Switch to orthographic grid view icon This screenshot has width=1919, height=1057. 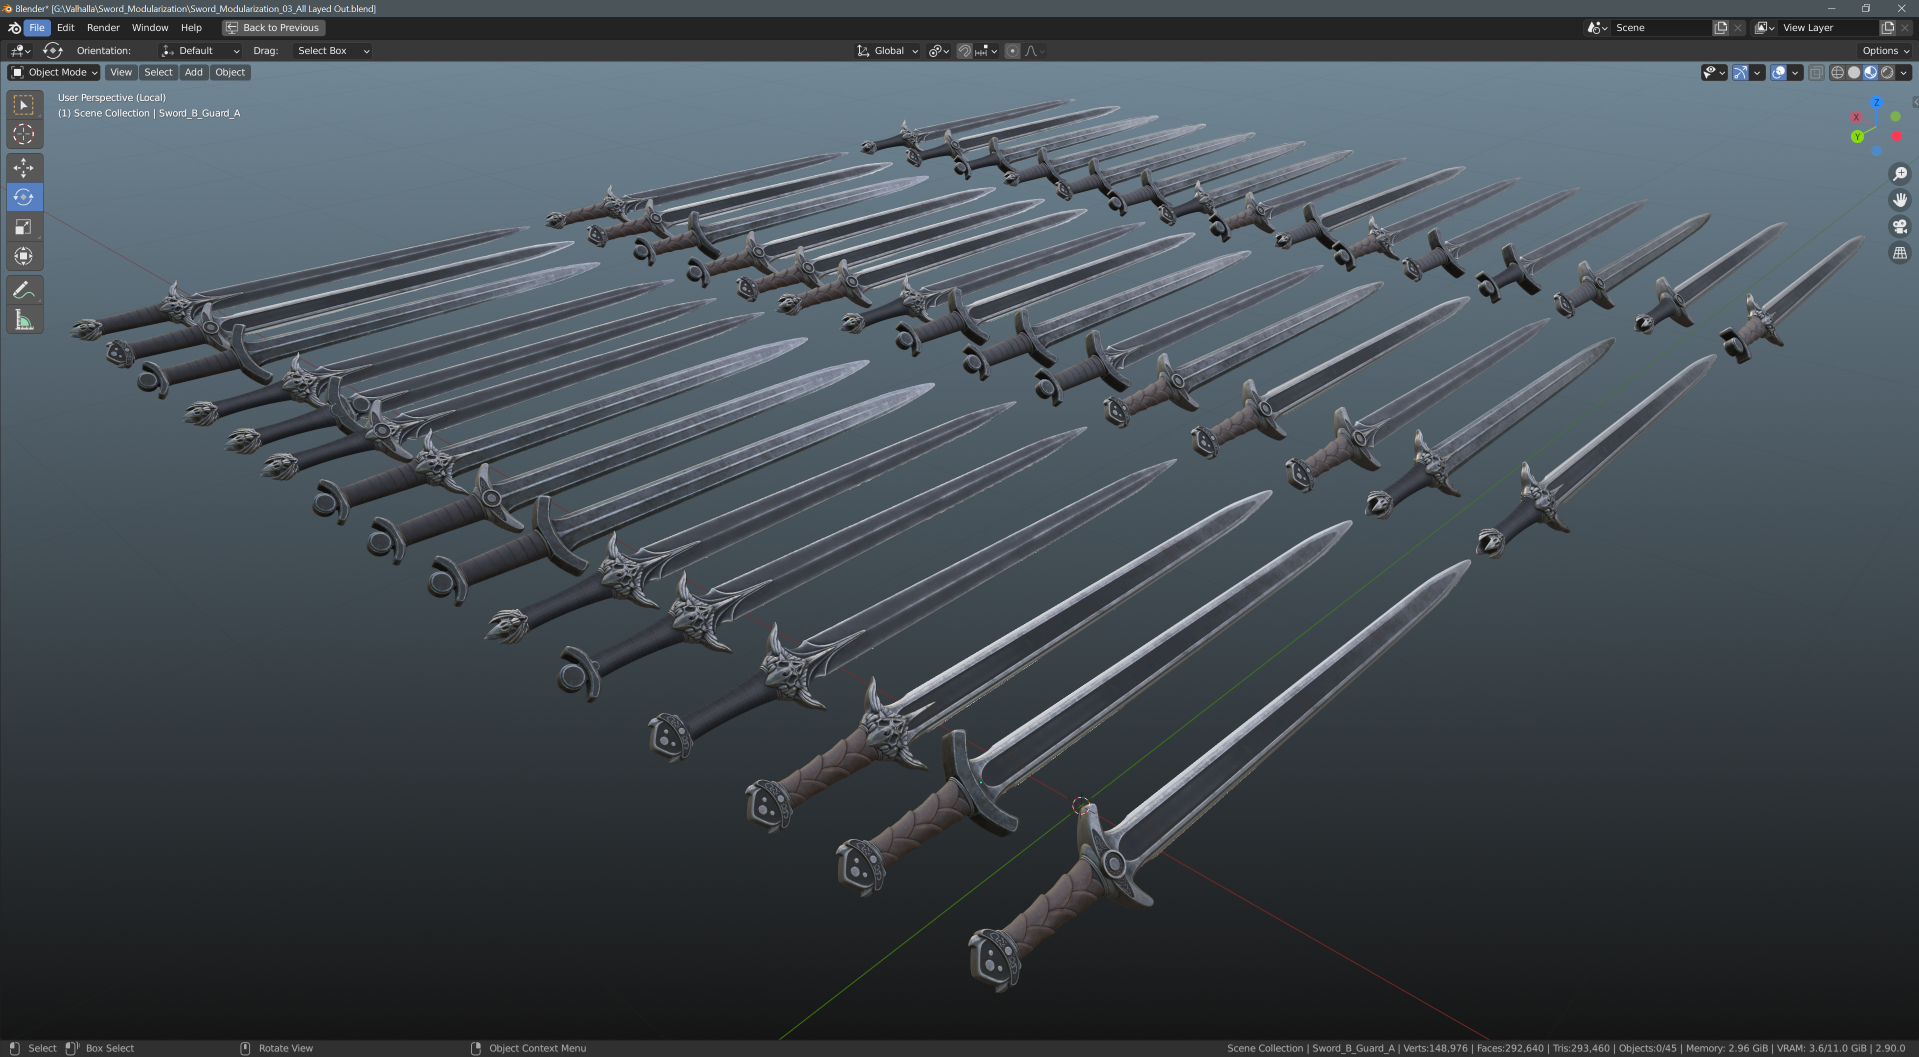point(1899,254)
